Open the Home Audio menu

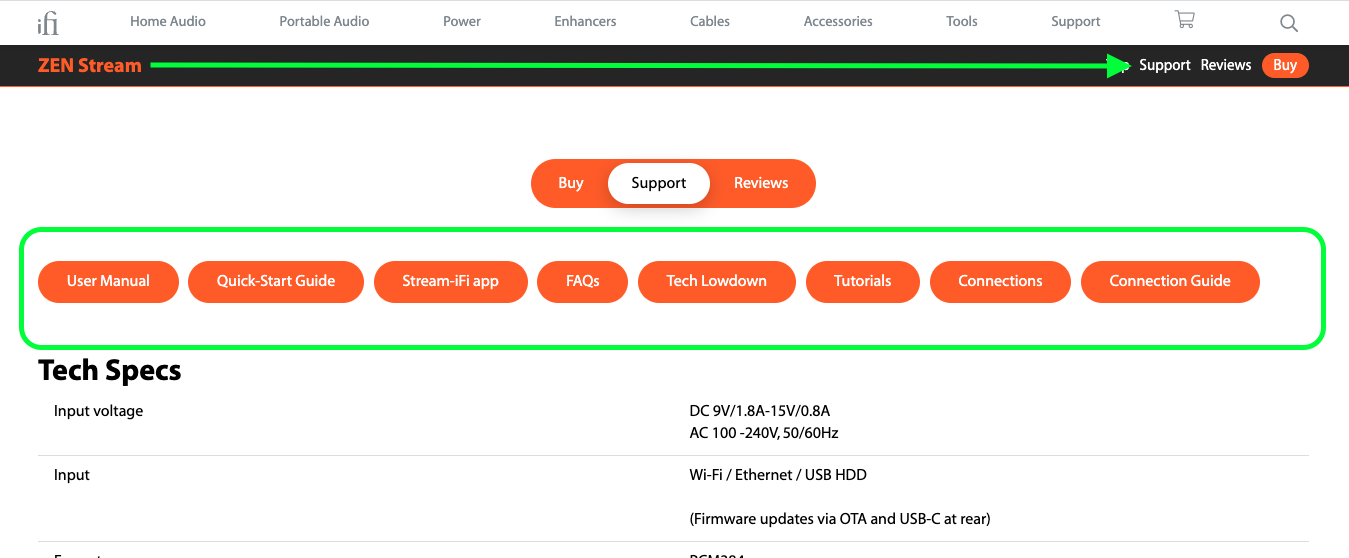[x=166, y=21]
